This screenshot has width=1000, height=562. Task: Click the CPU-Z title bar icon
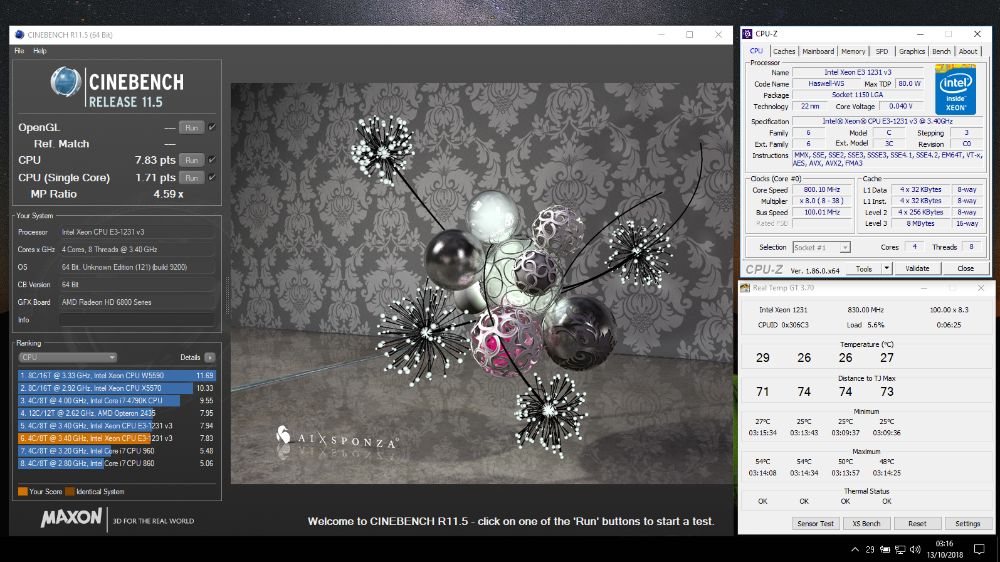pyautogui.click(x=747, y=34)
